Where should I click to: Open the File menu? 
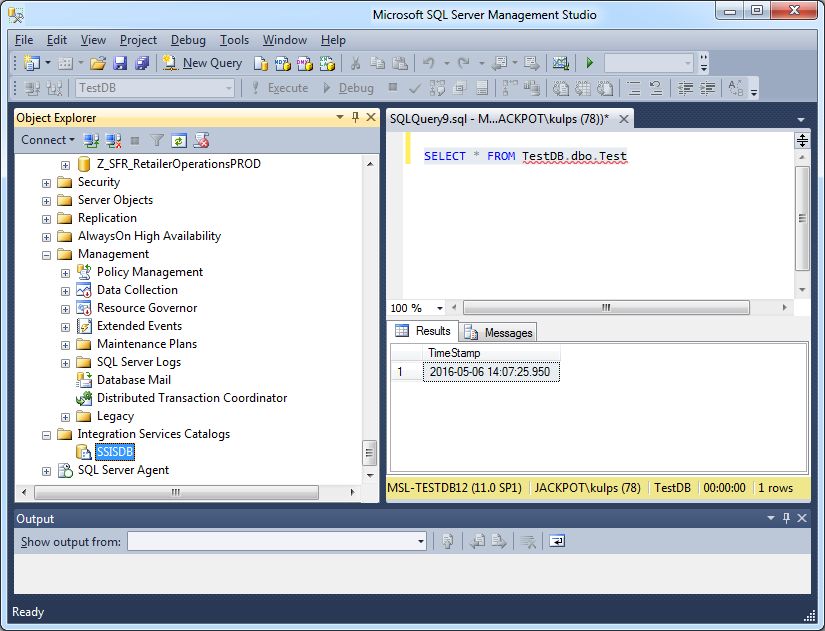point(24,40)
